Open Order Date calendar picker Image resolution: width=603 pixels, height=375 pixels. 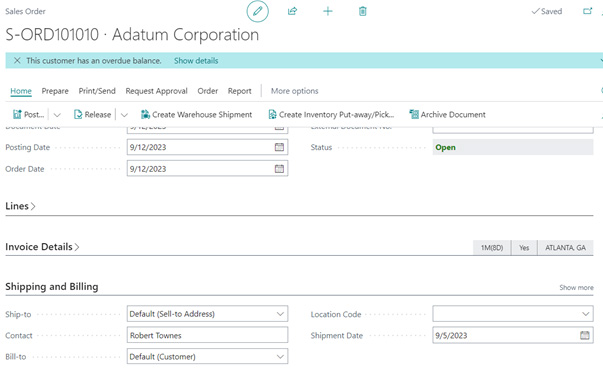point(279,168)
